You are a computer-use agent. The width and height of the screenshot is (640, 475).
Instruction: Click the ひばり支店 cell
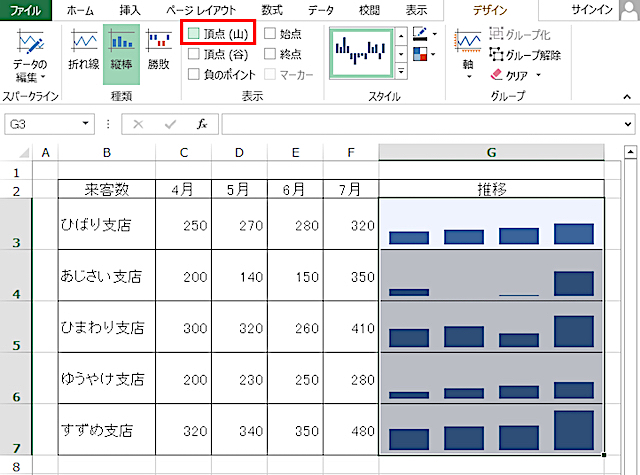point(107,224)
